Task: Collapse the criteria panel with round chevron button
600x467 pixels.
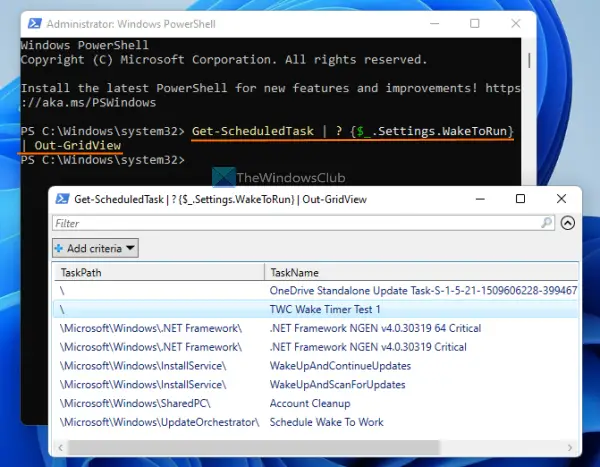Action: 567,223
